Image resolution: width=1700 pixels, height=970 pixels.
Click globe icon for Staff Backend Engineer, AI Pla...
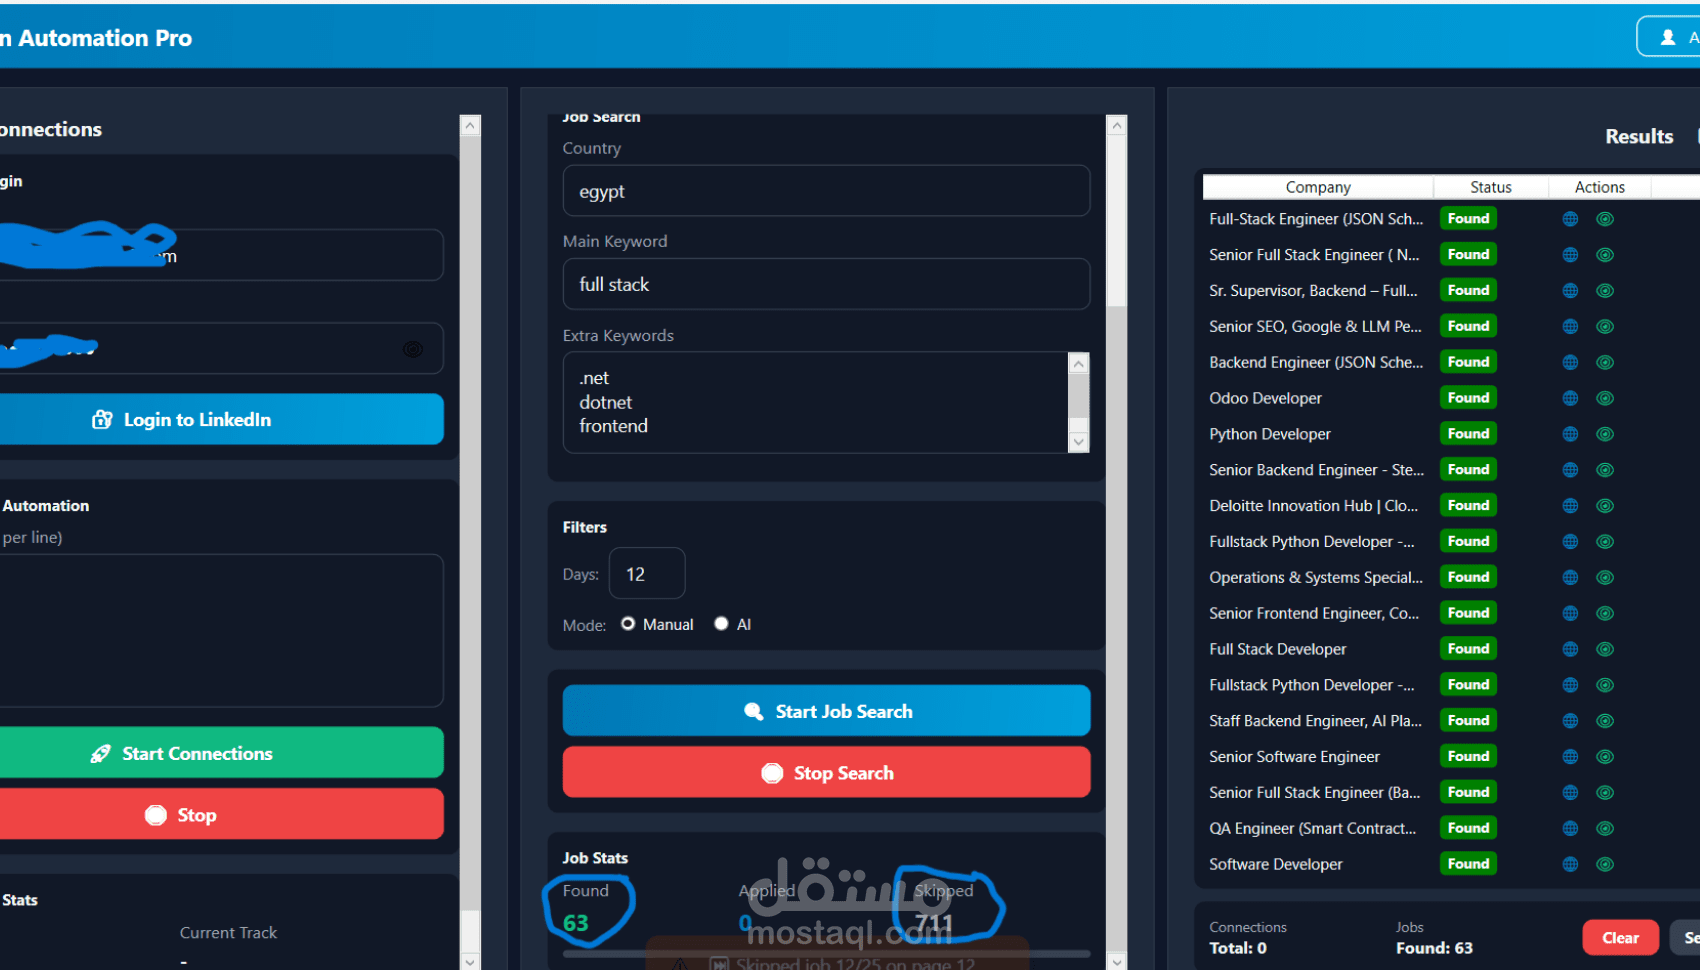pyautogui.click(x=1570, y=721)
